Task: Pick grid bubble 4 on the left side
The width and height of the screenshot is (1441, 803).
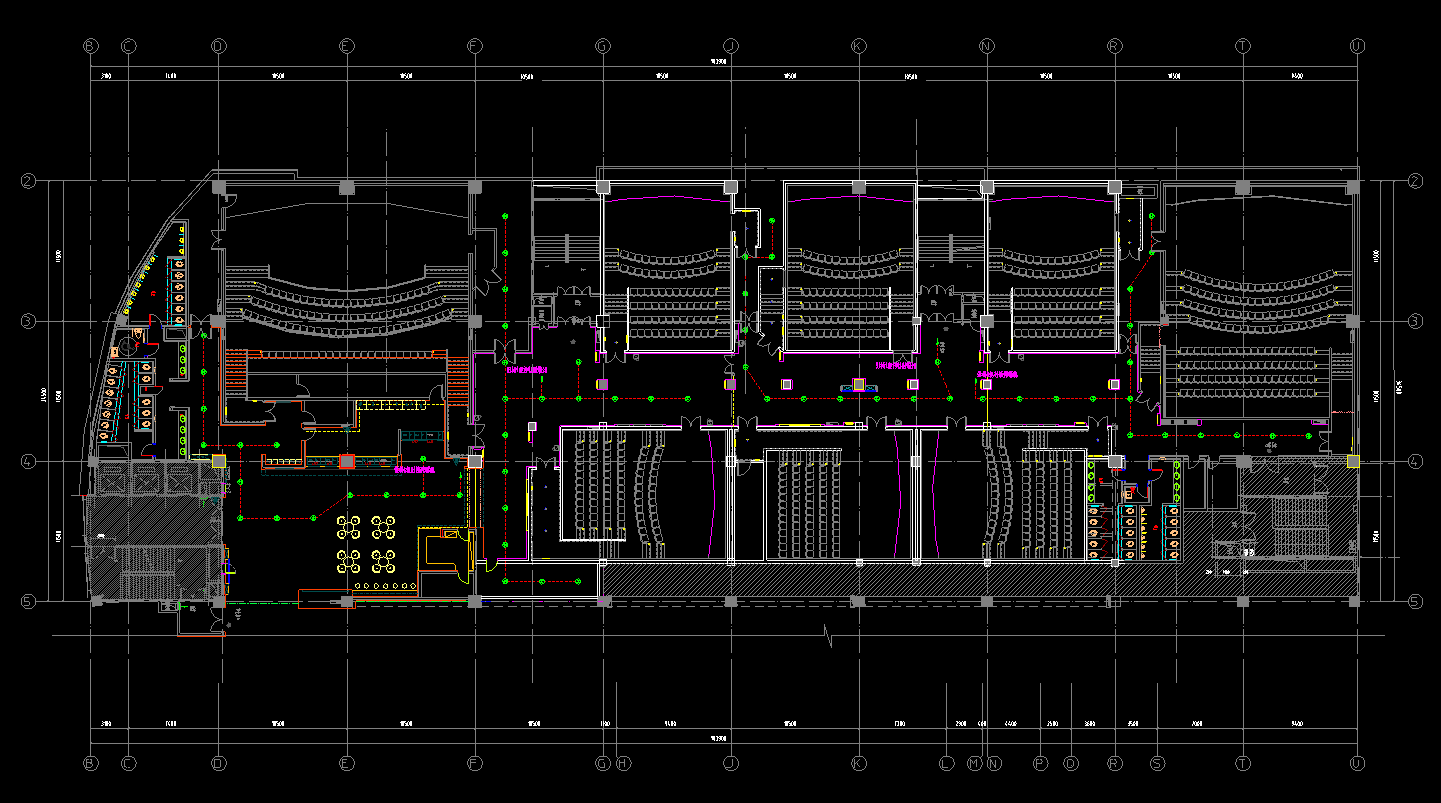Action: pos(29,462)
